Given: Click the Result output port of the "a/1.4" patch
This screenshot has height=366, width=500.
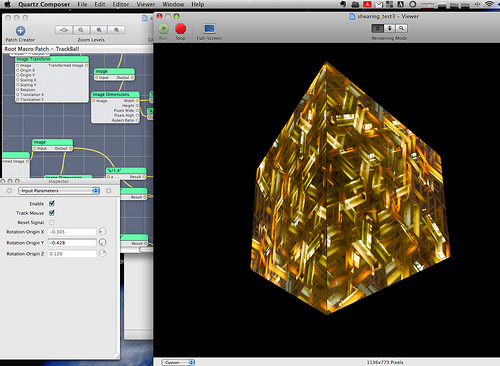Looking at the screenshot, I should pyautogui.click(x=144, y=177).
